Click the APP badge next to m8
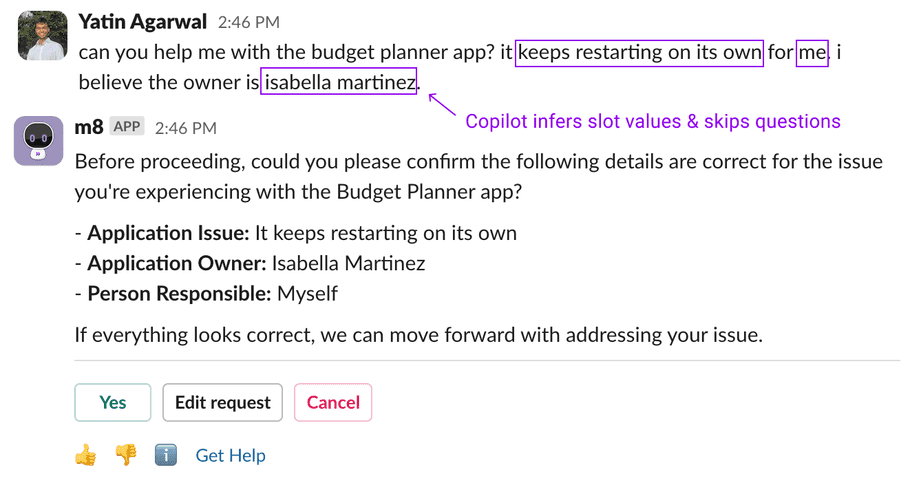Image resolution: width=910 pixels, height=480 pixels. pos(127,127)
